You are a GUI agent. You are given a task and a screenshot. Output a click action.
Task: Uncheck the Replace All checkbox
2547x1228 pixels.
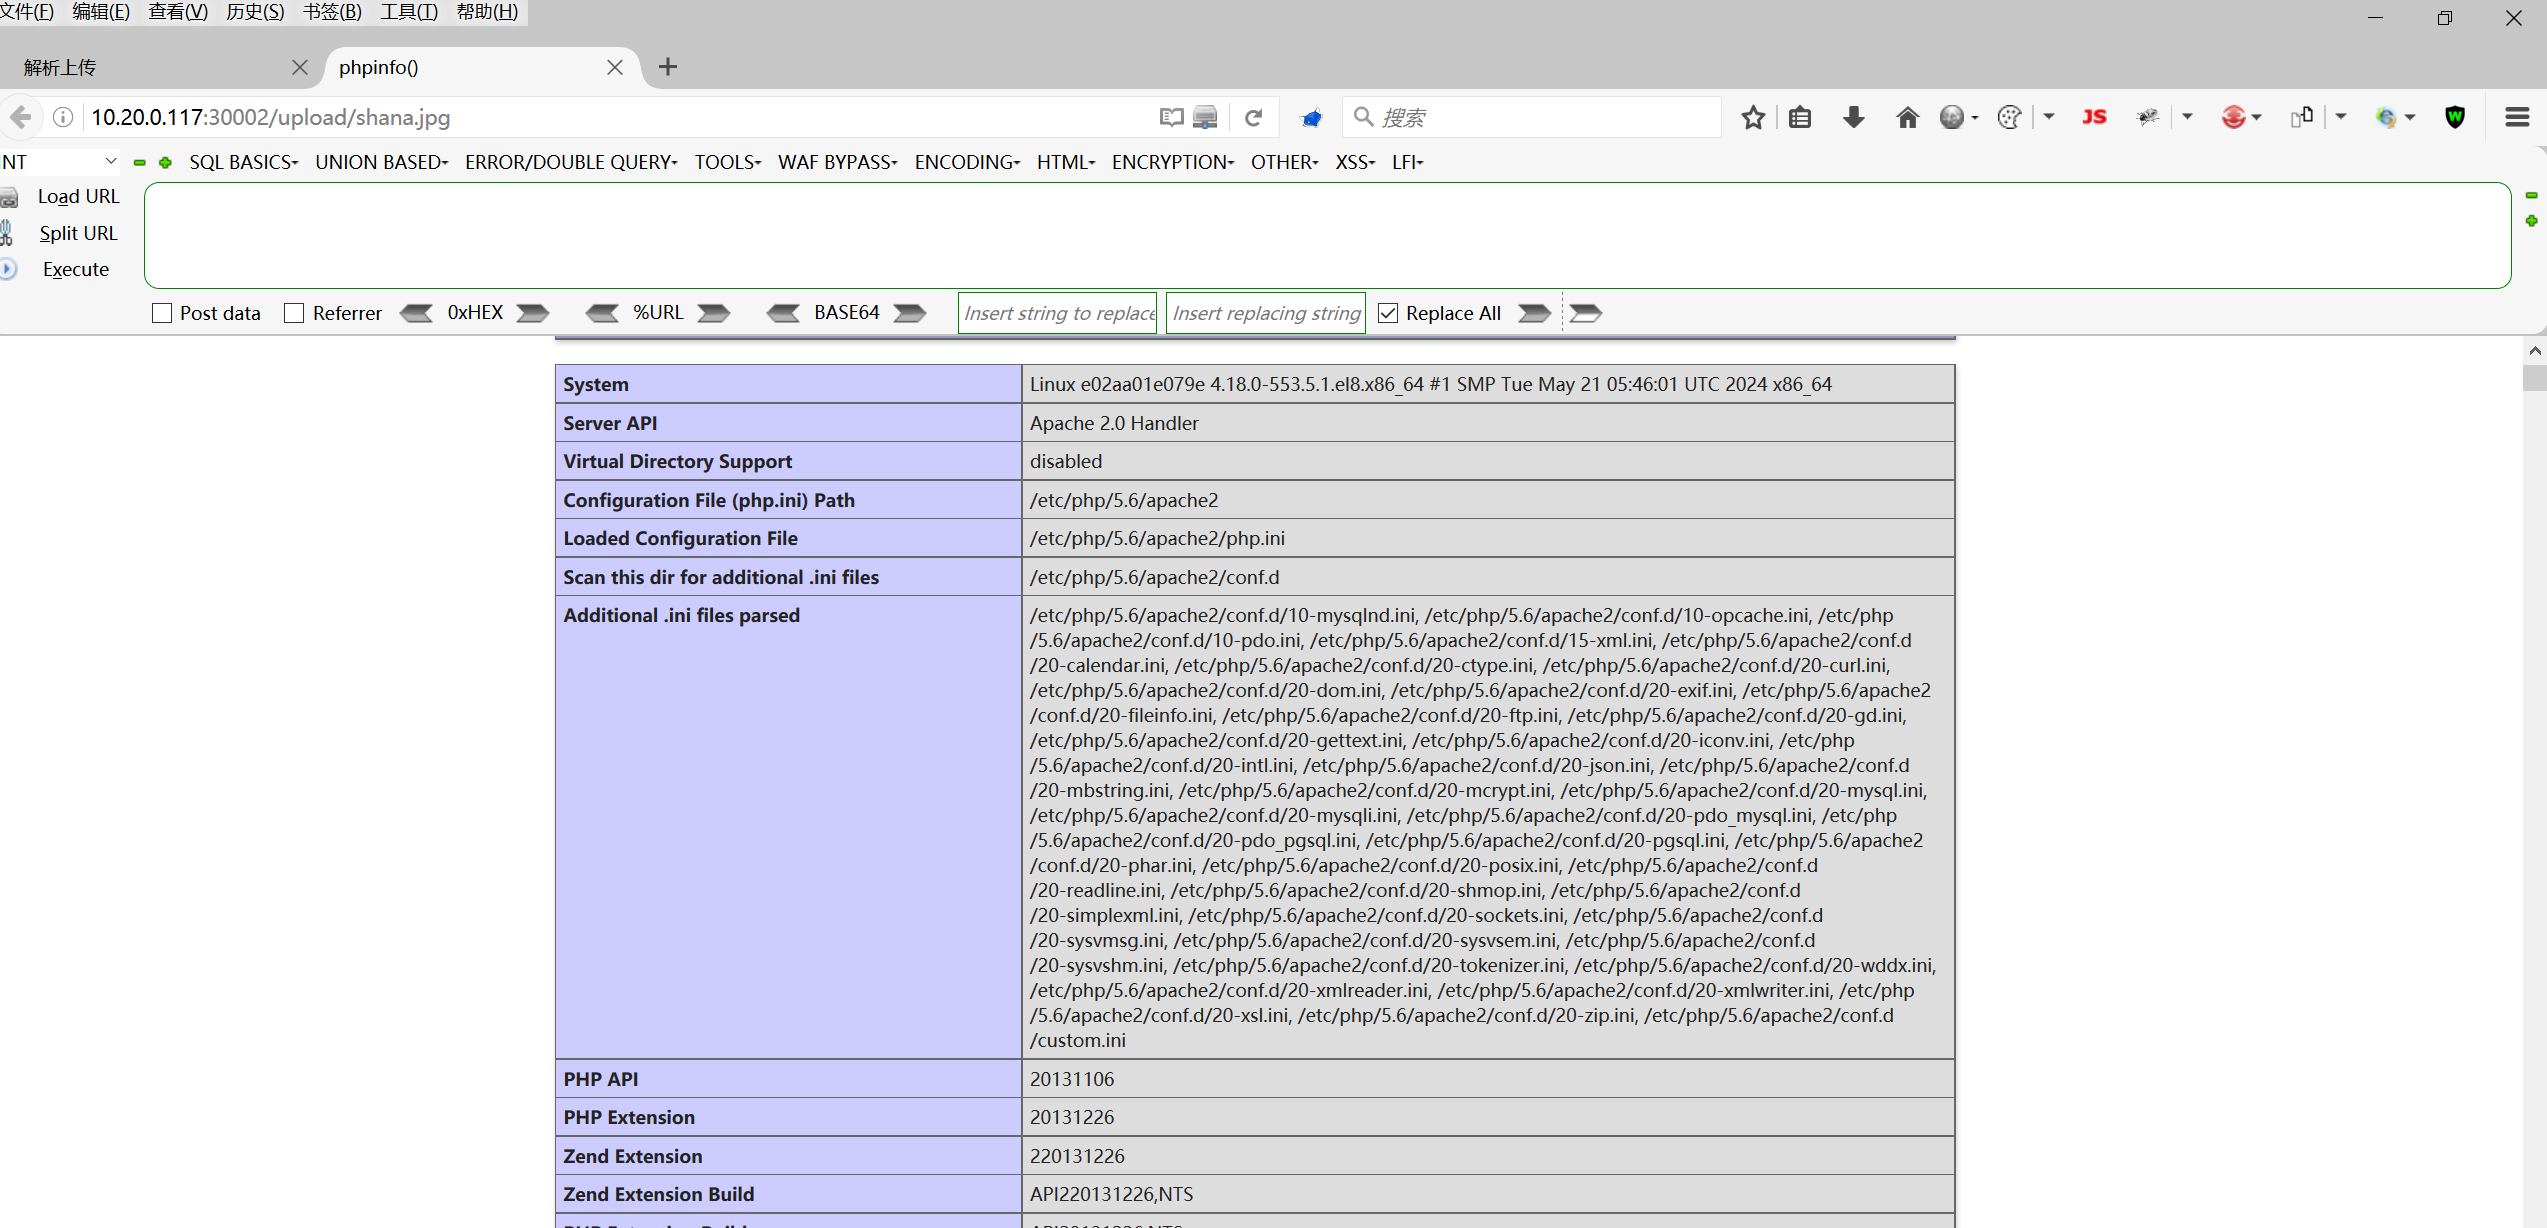coord(1388,313)
